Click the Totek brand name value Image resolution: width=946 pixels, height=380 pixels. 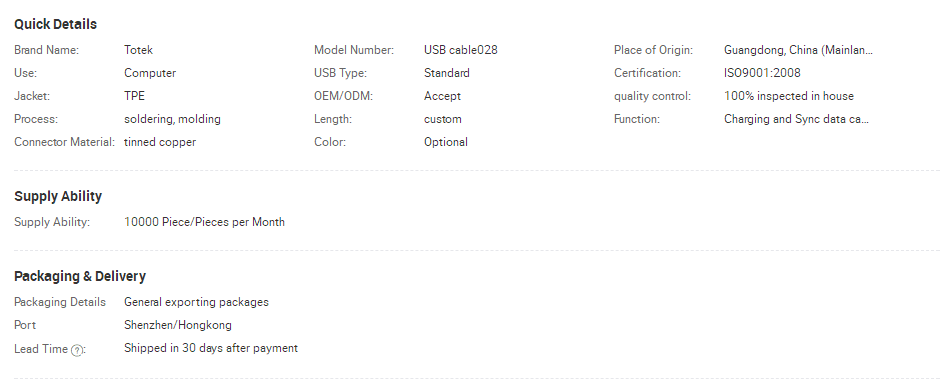[139, 50]
